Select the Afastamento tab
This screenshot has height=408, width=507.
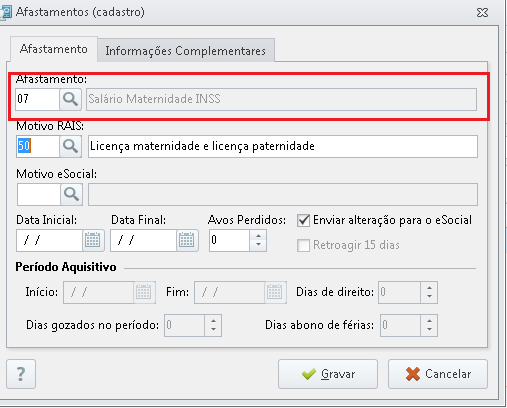[x=54, y=49]
